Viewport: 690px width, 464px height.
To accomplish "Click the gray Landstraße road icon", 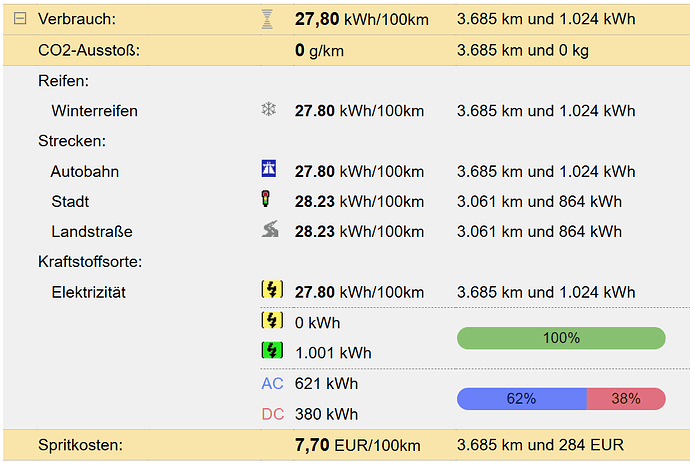I will [268, 231].
